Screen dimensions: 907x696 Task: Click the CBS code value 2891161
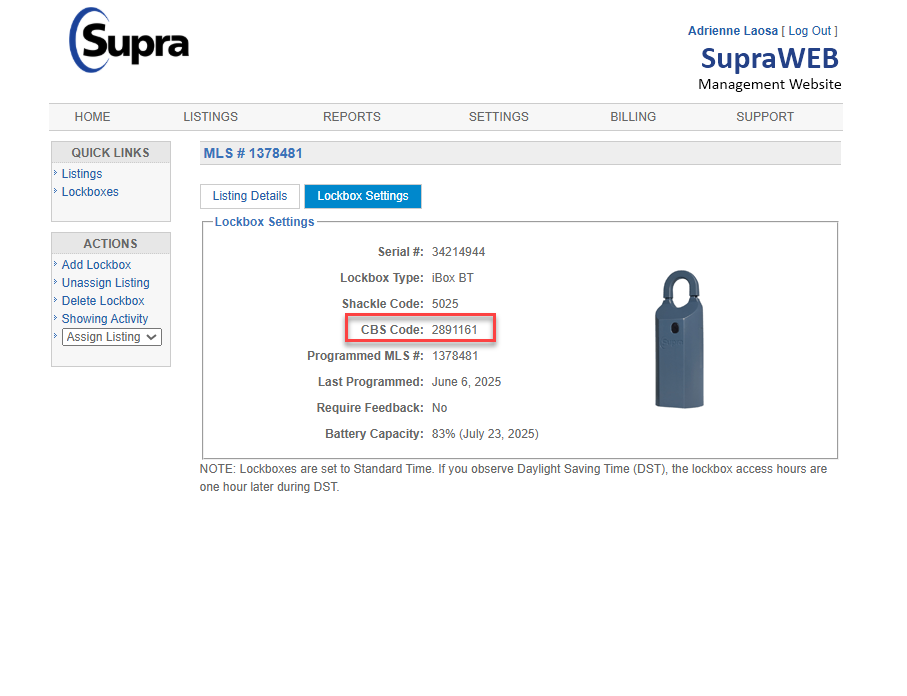click(454, 330)
